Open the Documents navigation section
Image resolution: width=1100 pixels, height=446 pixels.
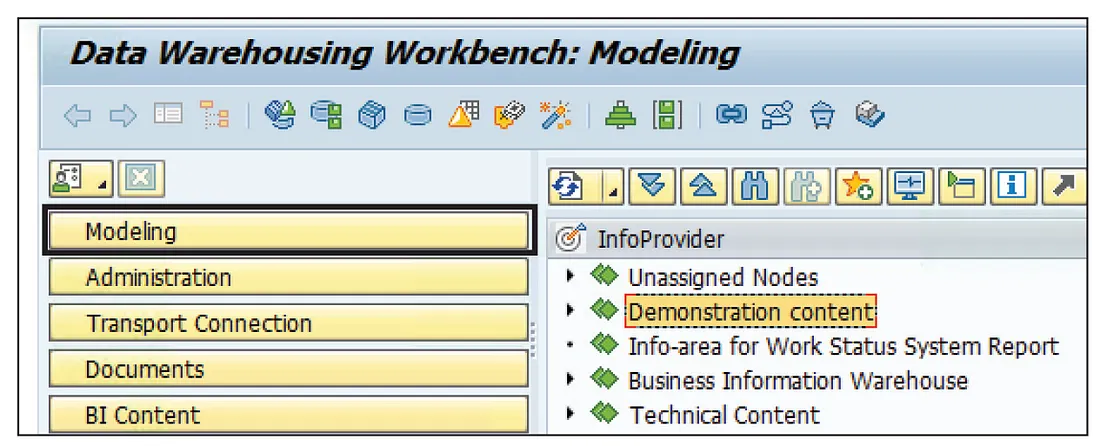coord(288,369)
